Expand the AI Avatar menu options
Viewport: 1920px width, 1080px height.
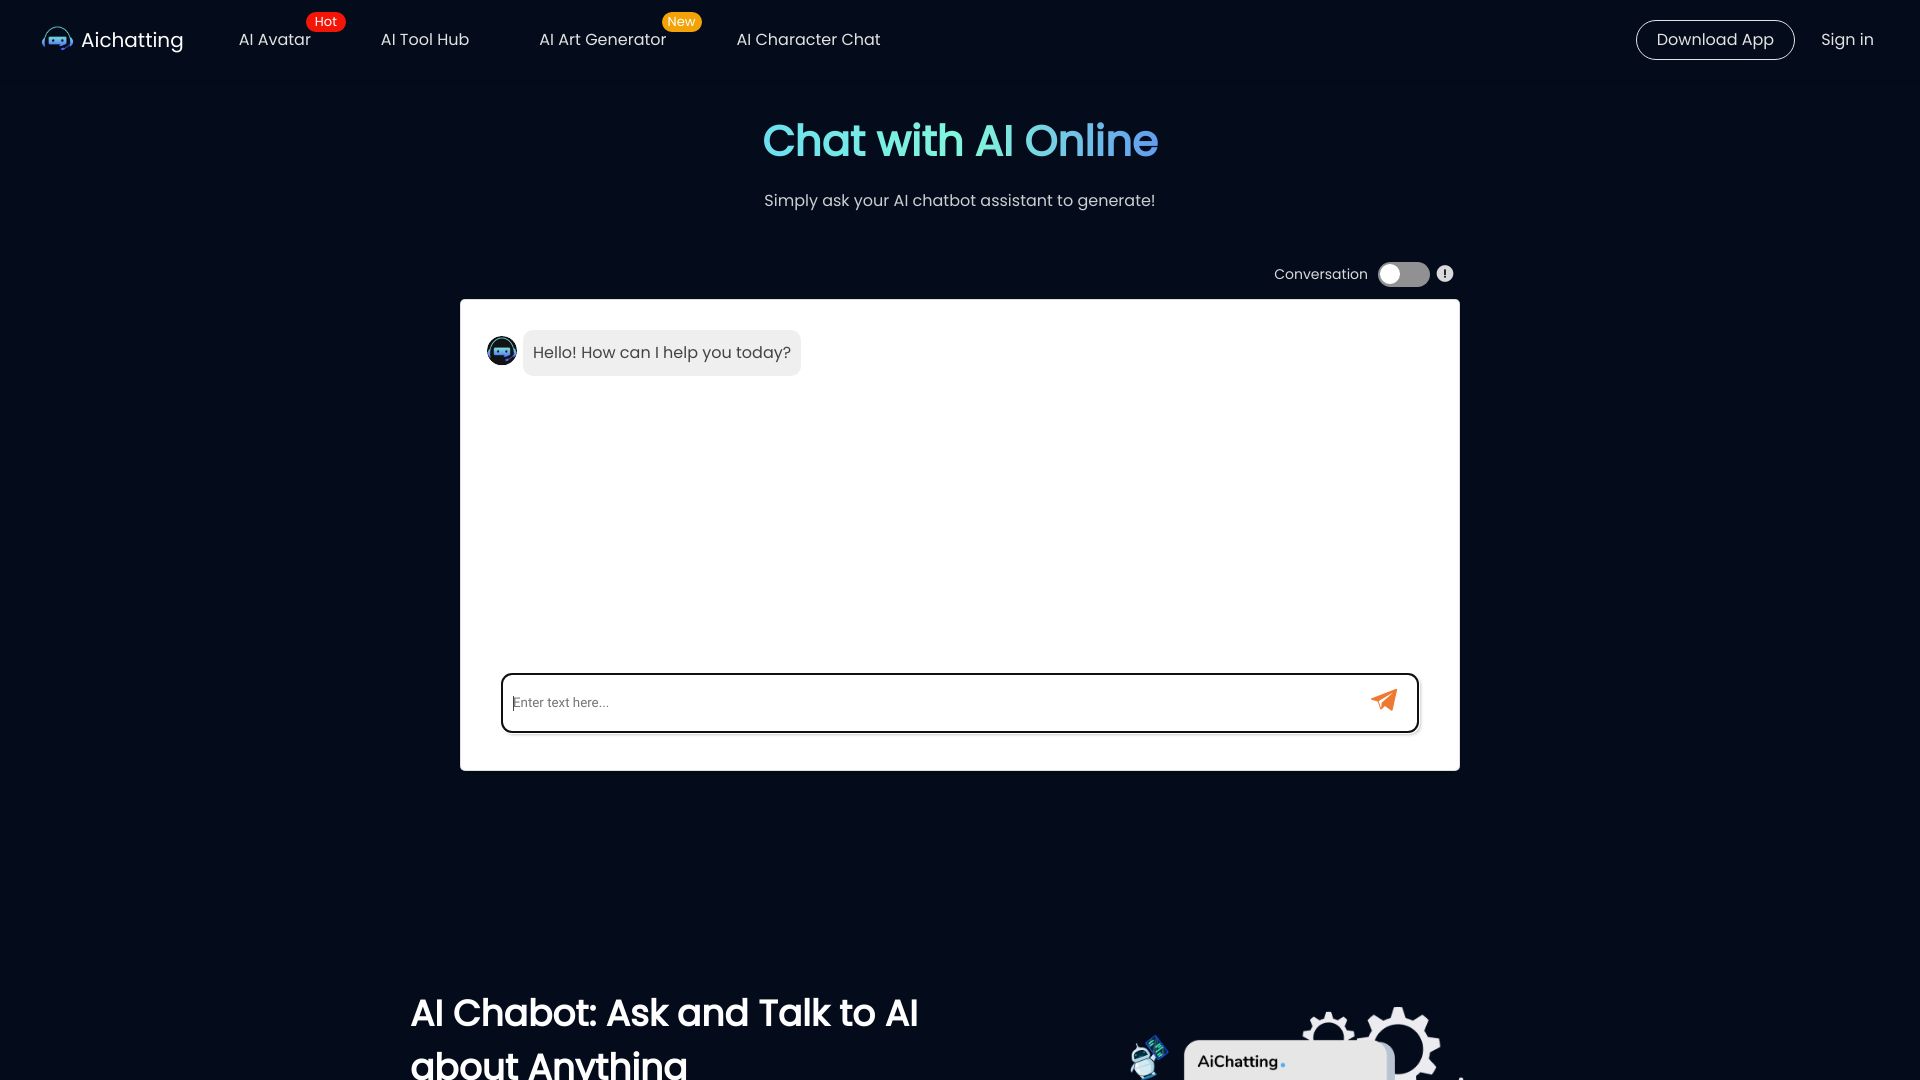[x=273, y=40]
